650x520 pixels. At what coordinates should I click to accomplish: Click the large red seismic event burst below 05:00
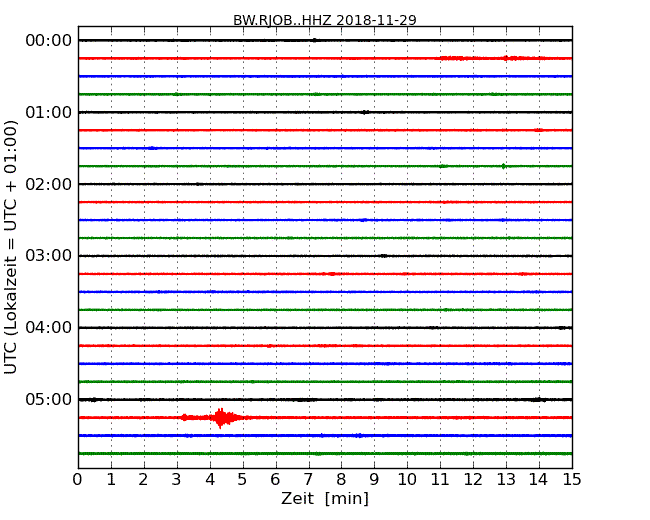point(216,418)
